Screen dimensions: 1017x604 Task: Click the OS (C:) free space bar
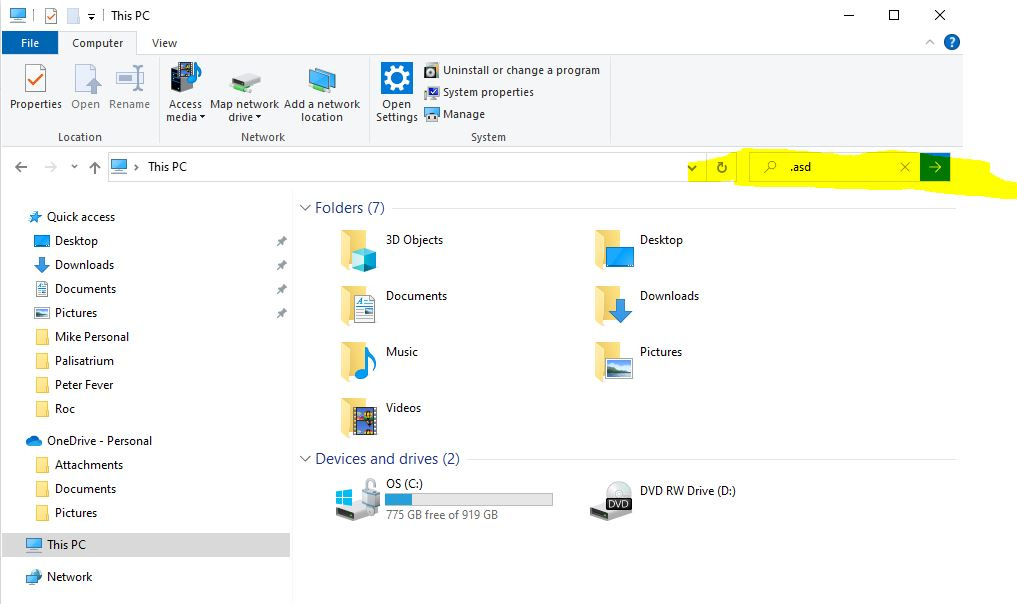point(468,500)
